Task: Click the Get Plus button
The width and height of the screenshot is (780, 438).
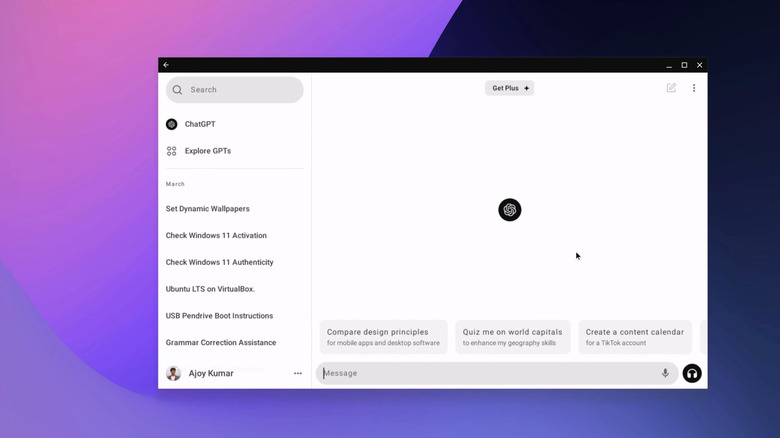Action: pos(509,88)
